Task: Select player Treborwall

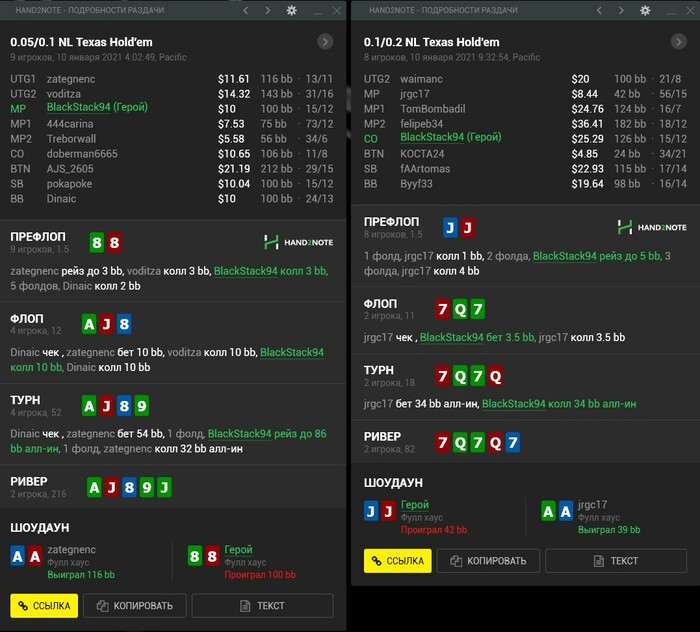Action: (x=71, y=139)
